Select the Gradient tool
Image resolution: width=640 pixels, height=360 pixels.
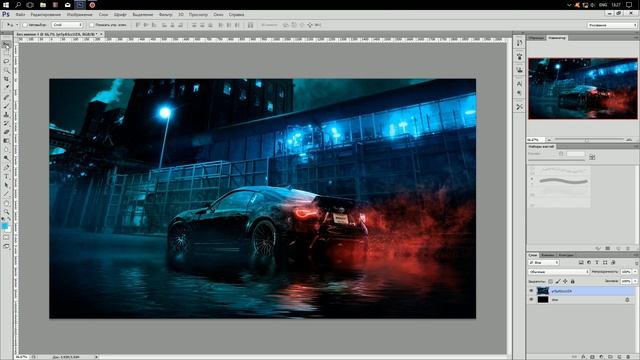point(6,141)
